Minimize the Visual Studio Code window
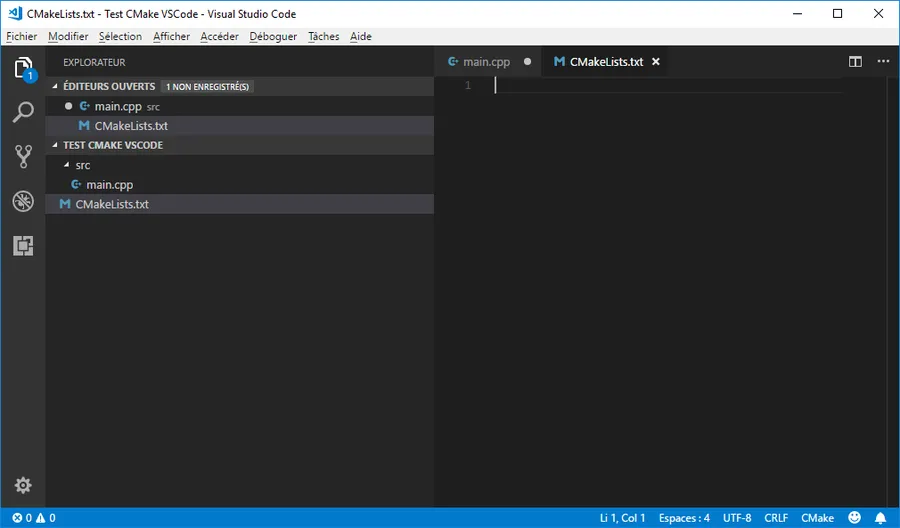Viewport: 900px width, 528px height. pyautogui.click(x=797, y=13)
